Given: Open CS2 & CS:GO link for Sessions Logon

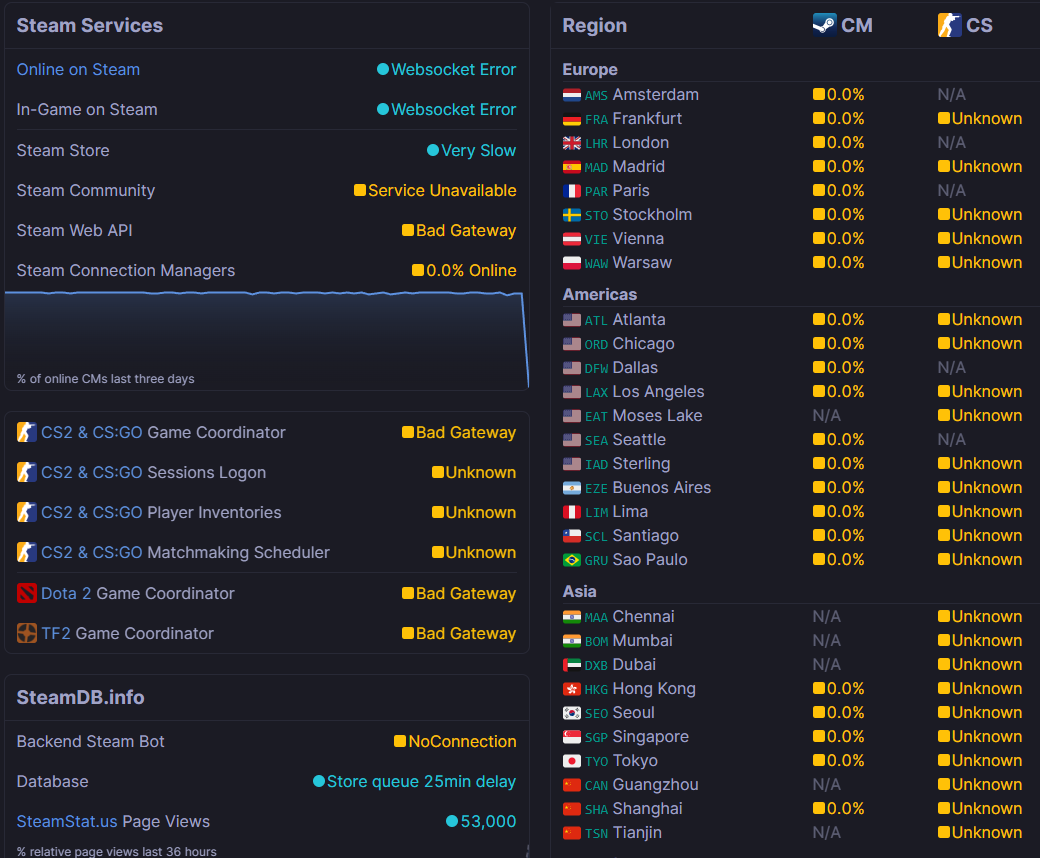Looking at the screenshot, I should pyautogui.click(x=92, y=473).
